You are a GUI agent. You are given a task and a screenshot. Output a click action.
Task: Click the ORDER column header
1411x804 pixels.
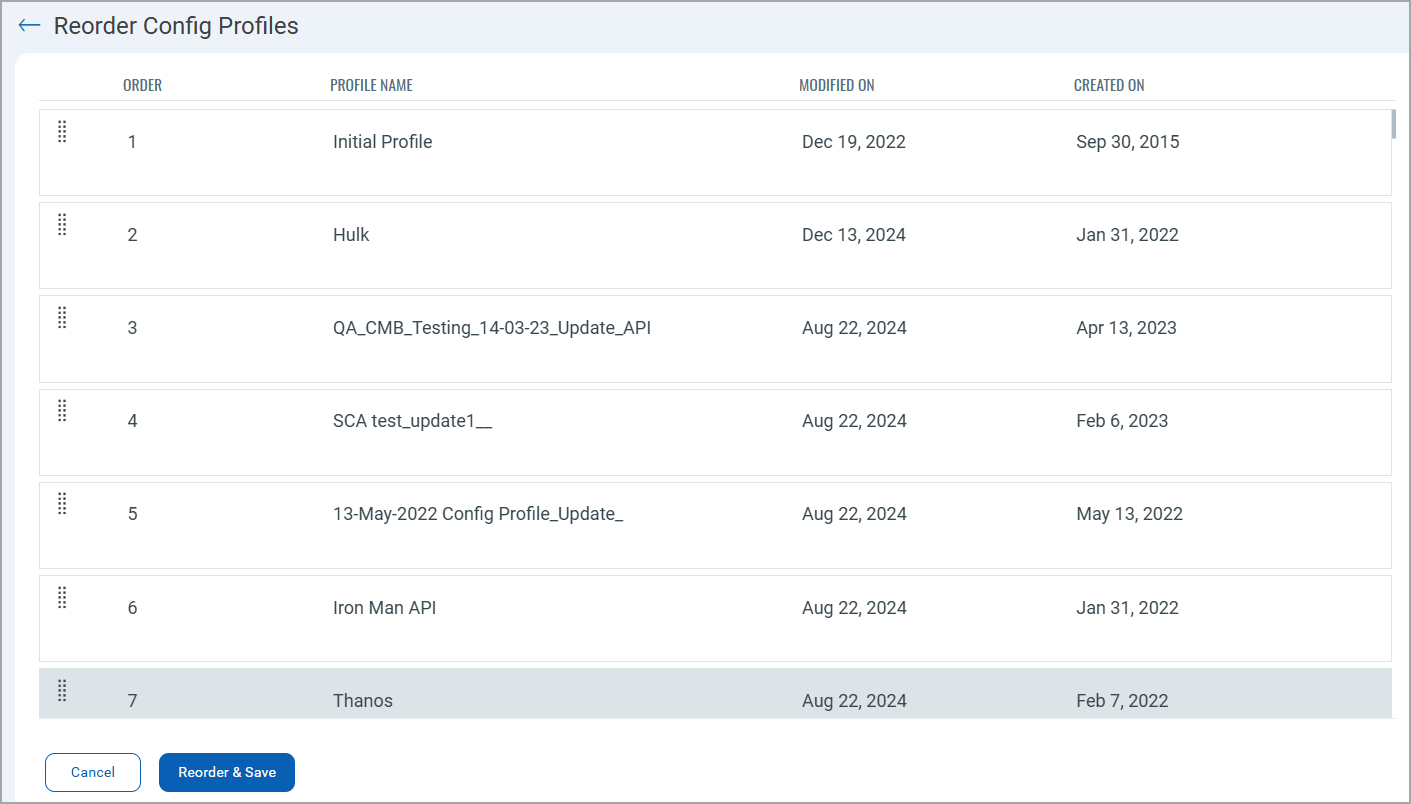142,86
